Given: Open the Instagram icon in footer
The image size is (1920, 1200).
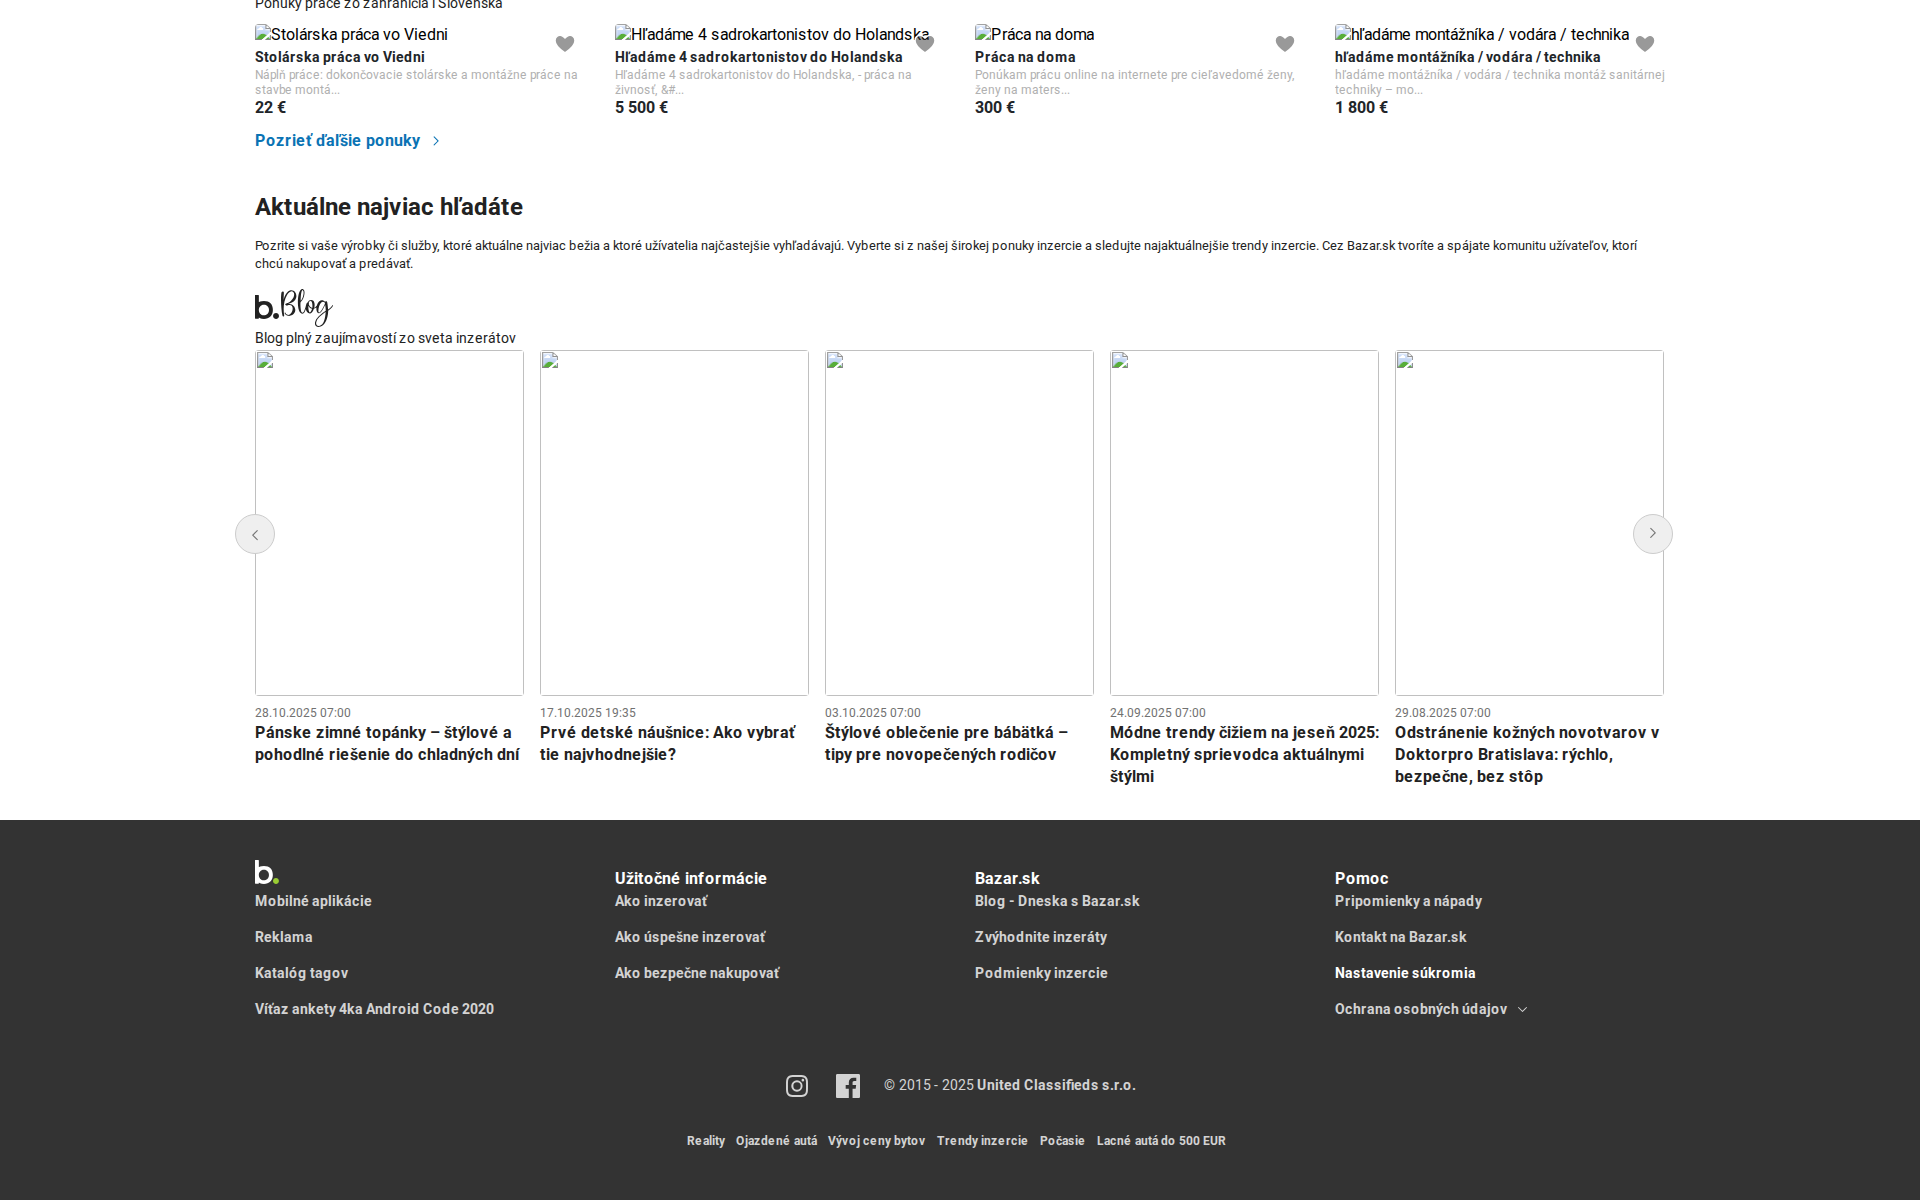Looking at the screenshot, I should [x=797, y=1086].
